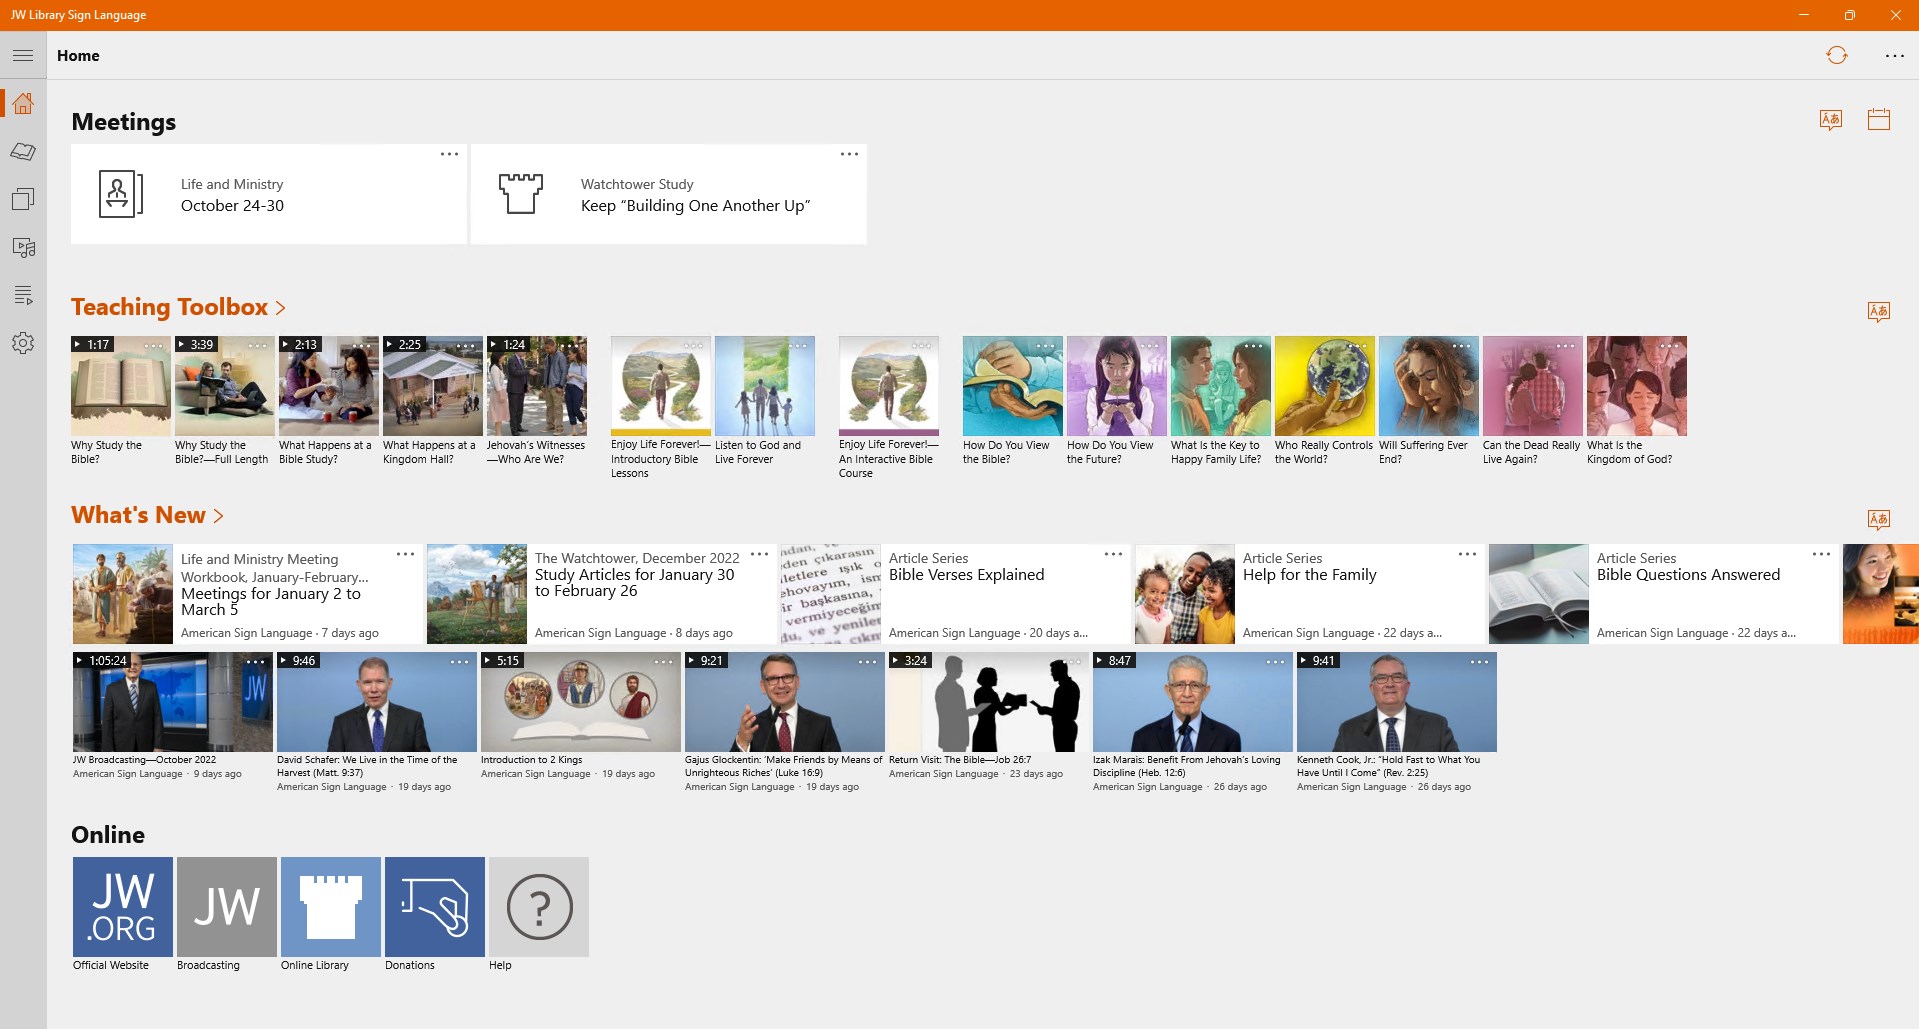Open options for Bible Verses Explained card

coord(1113,554)
